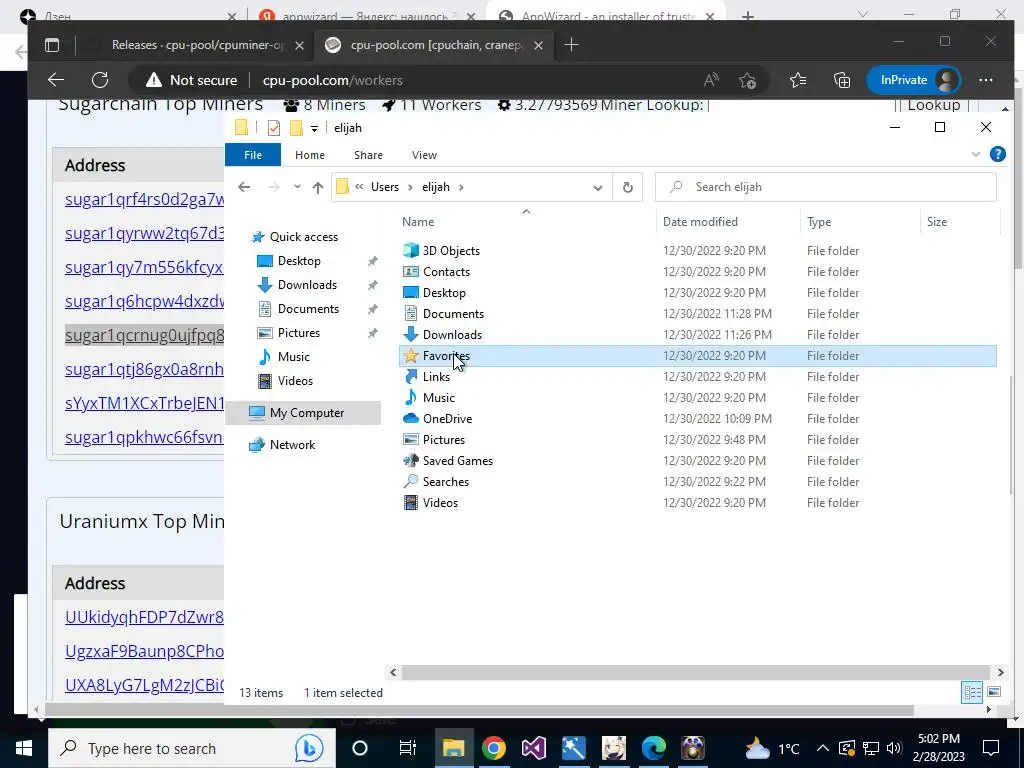Open UUkidyqhFDP7dZwr8 address link
This screenshot has height=768, width=1024.
pos(144,617)
